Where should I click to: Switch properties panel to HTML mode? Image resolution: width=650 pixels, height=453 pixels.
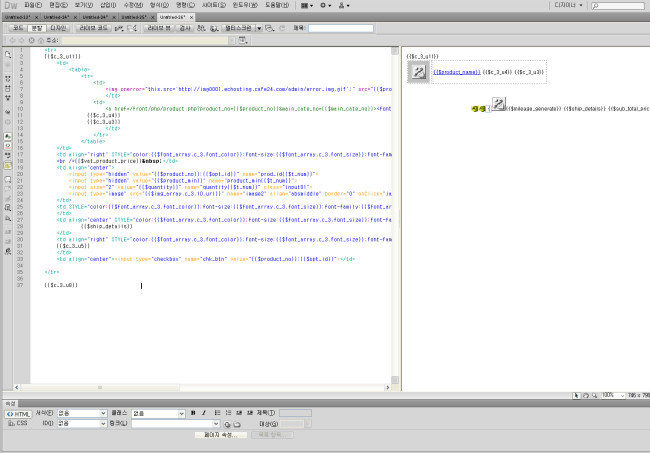coord(20,412)
